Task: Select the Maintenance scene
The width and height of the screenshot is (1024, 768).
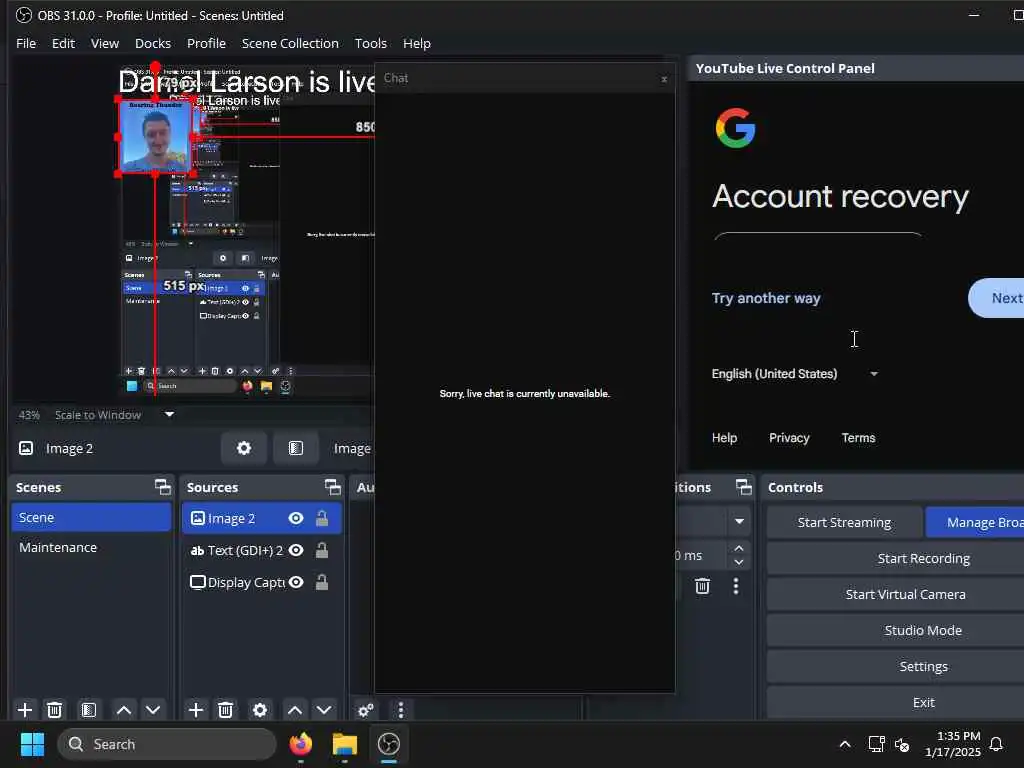Action: point(91,547)
